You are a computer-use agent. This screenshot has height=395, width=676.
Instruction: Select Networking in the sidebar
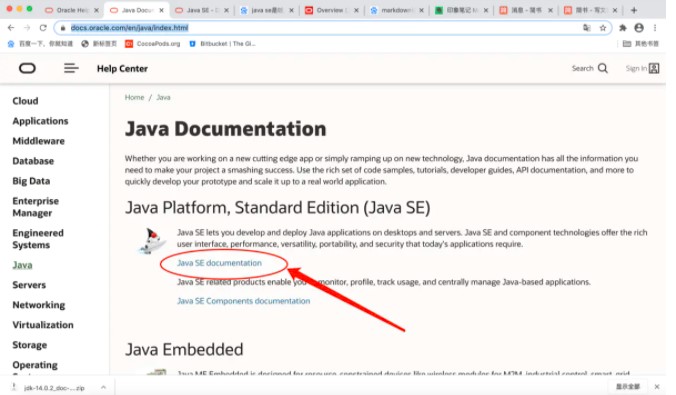tap(39, 305)
